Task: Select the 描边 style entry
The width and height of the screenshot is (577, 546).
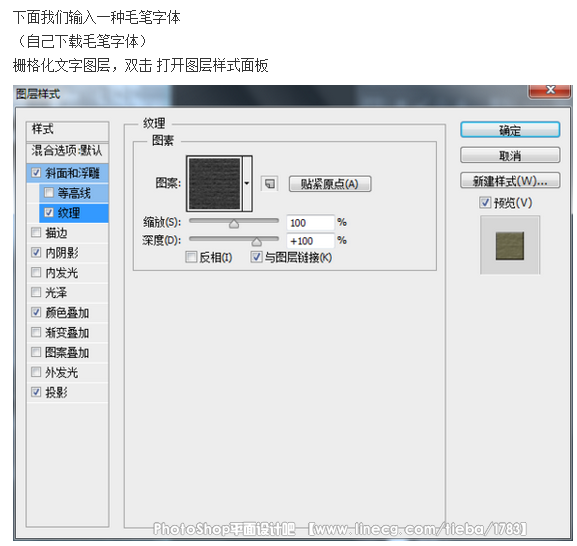Action: [x=68, y=233]
